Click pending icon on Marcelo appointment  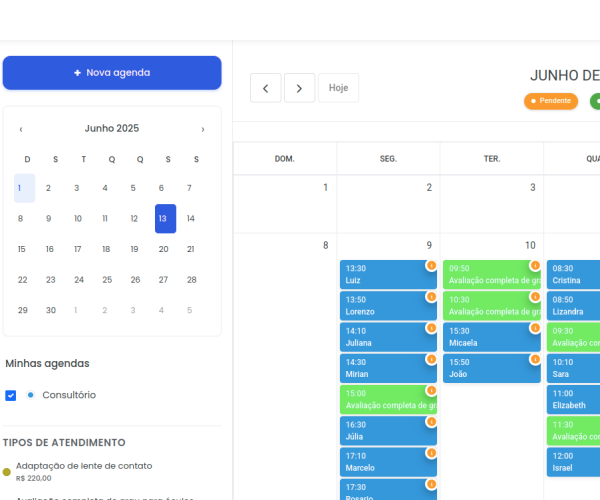tap(431, 453)
